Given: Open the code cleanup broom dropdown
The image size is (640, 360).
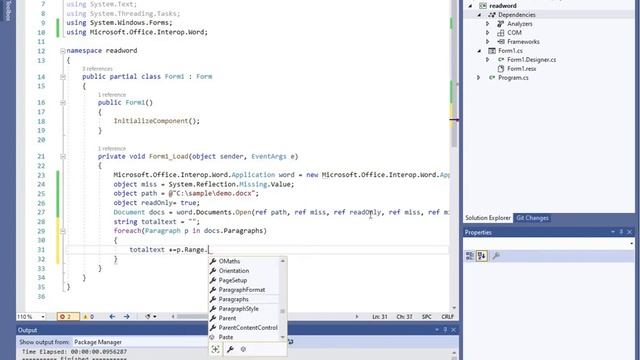Looking at the screenshot, I should [151, 317].
